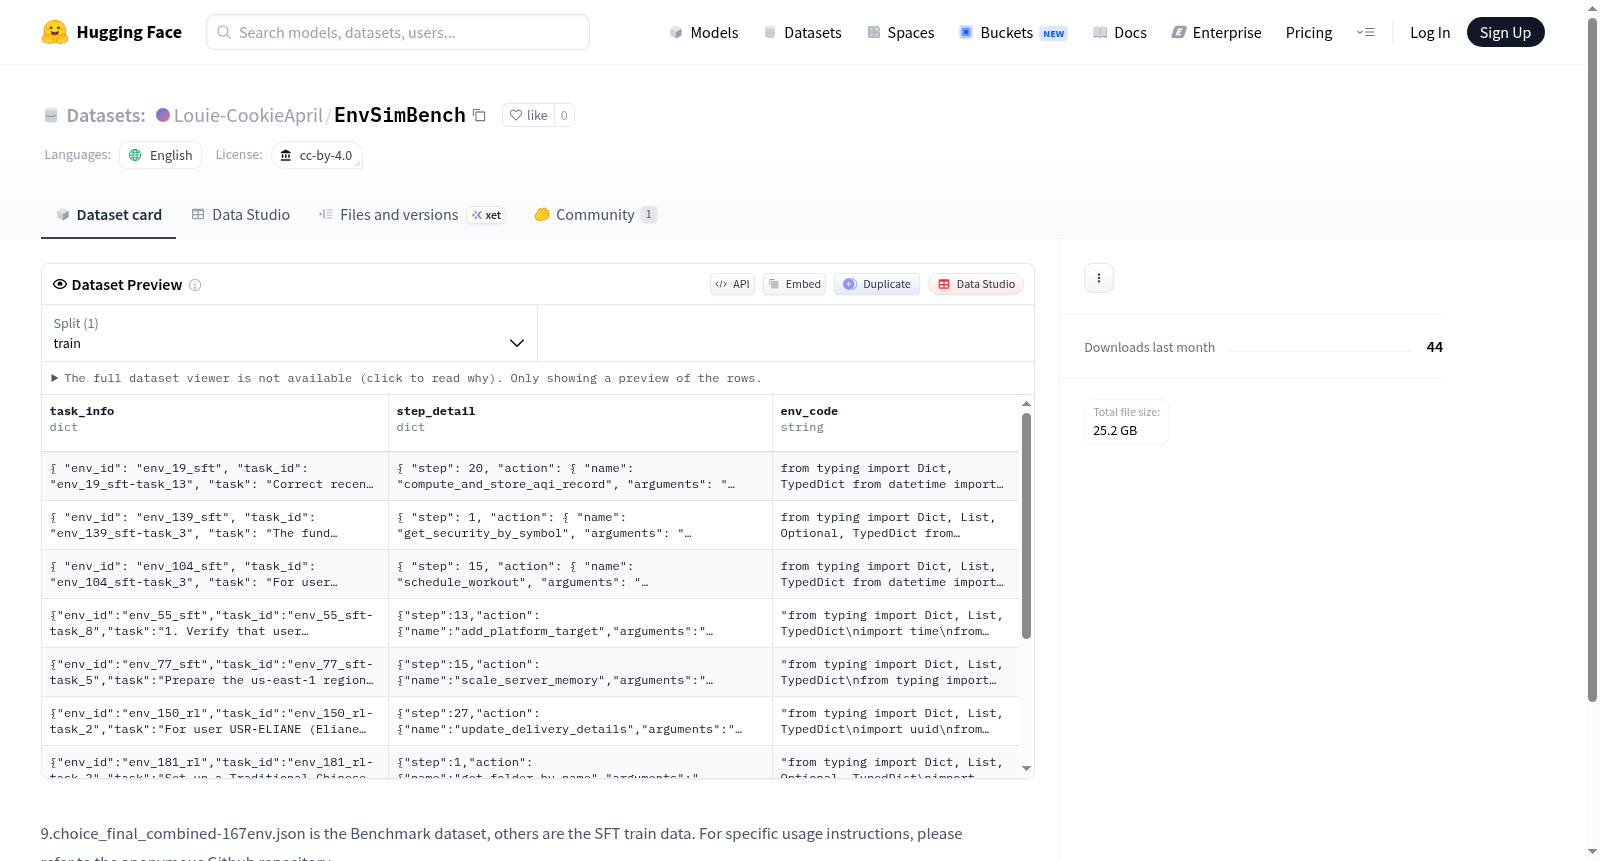This screenshot has height=861, width=1600.
Task: Click the Total file size 25.2 GB box
Action: [x=1127, y=422]
